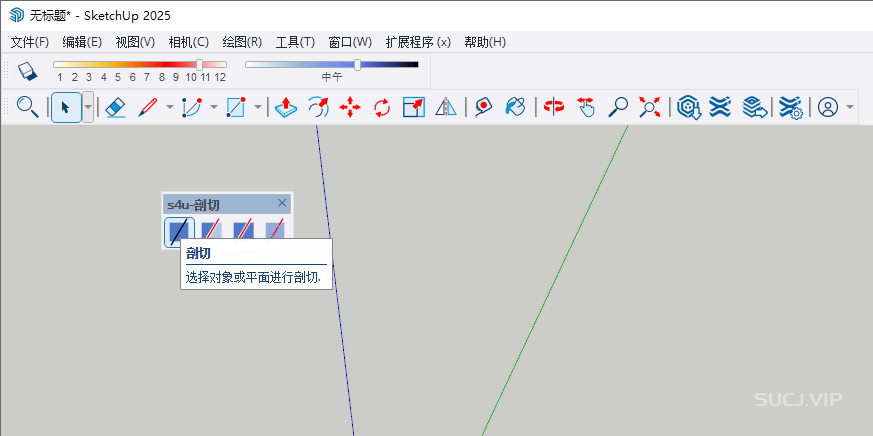Screen dimensions: 873x436
Task: Expand the Line tool dropdown arrow
Action: (x=170, y=106)
